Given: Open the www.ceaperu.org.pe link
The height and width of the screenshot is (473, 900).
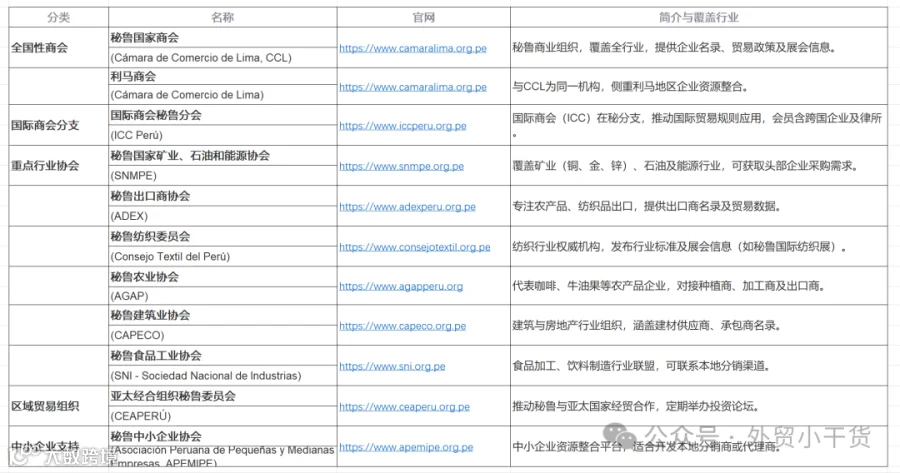Looking at the screenshot, I should click(404, 407).
